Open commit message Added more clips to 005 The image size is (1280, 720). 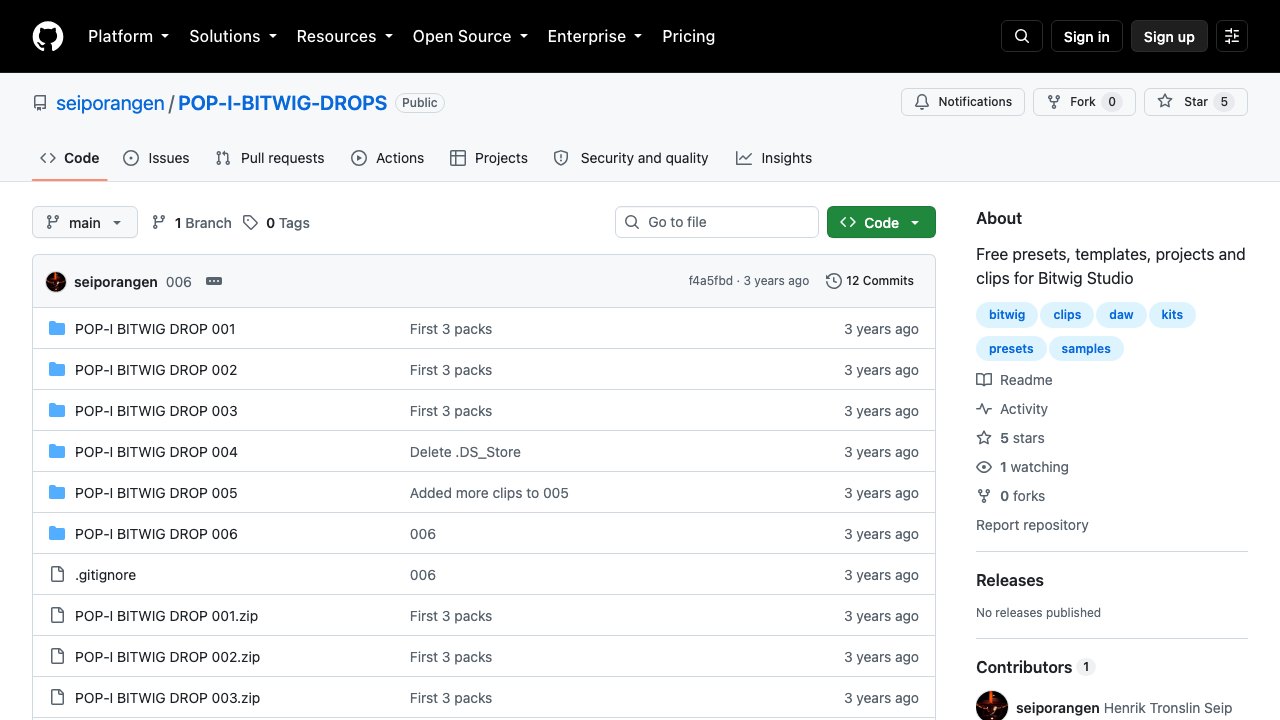[x=489, y=493]
